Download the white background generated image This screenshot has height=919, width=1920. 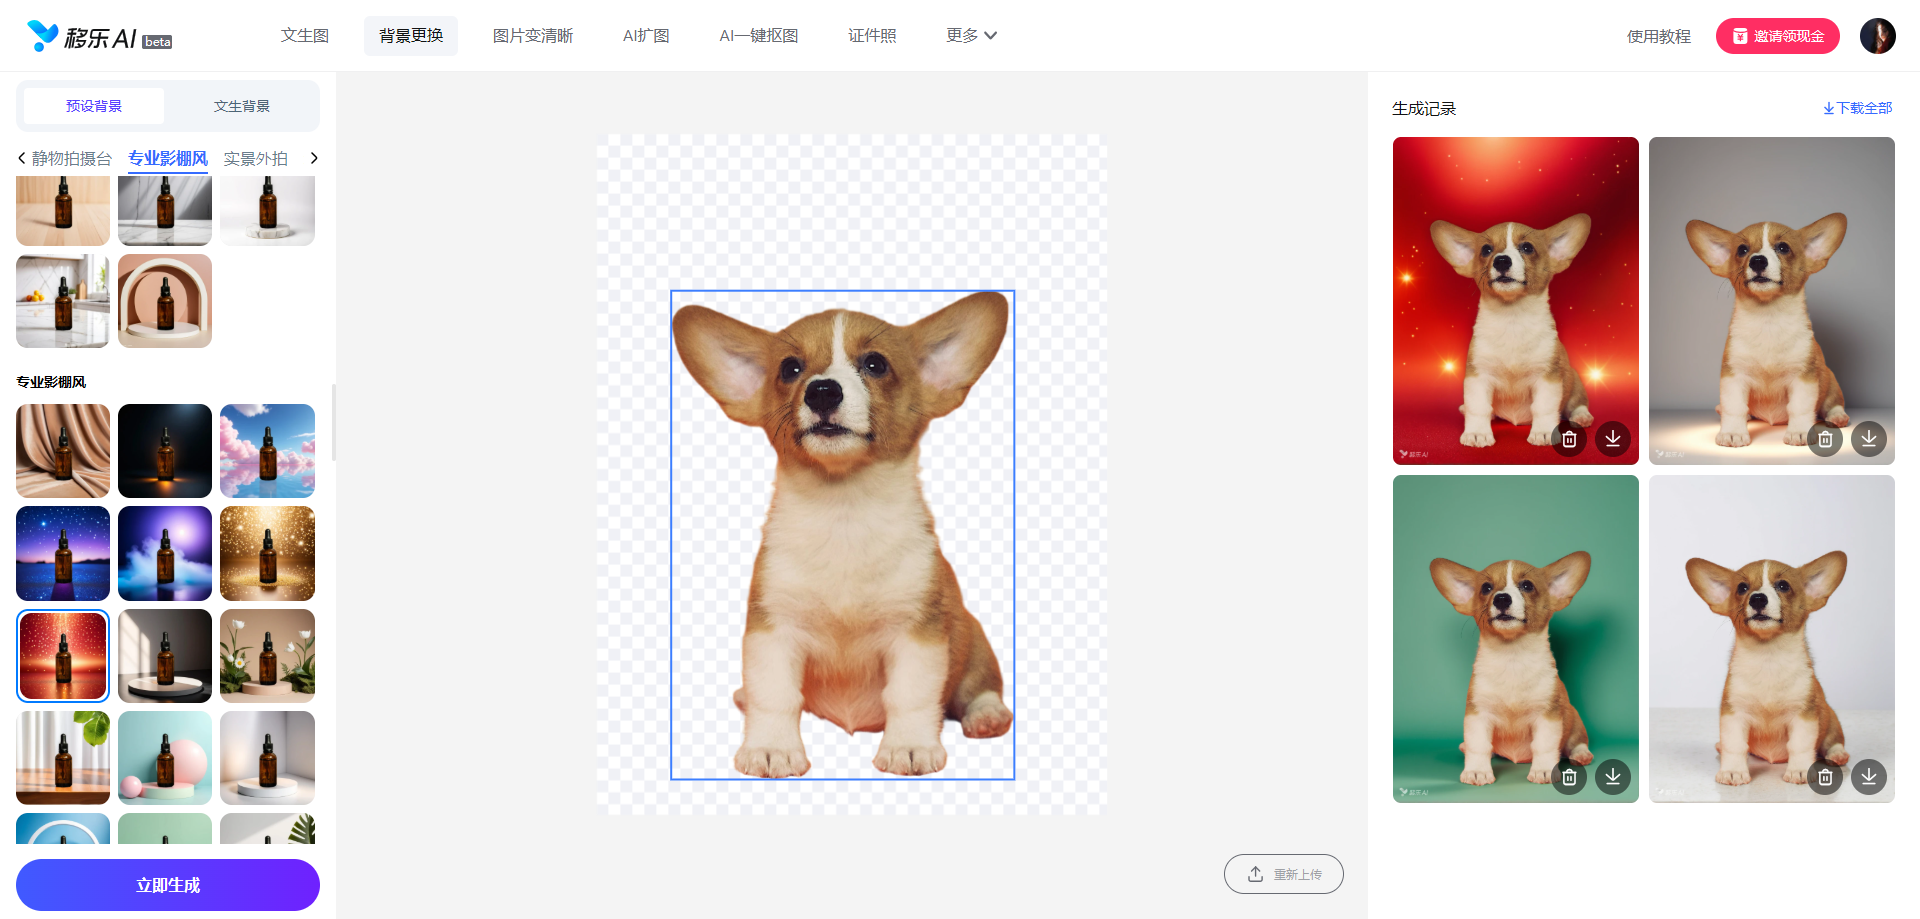1869,777
